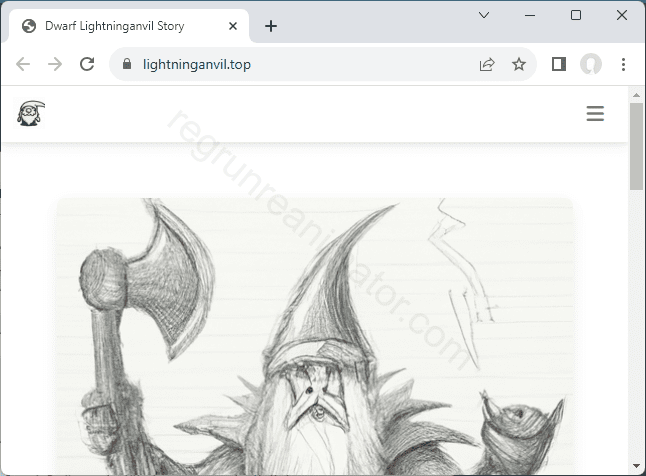Image resolution: width=646 pixels, height=476 pixels.
Task: Expand the website hamburger menu
Action: tap(595, 114)
